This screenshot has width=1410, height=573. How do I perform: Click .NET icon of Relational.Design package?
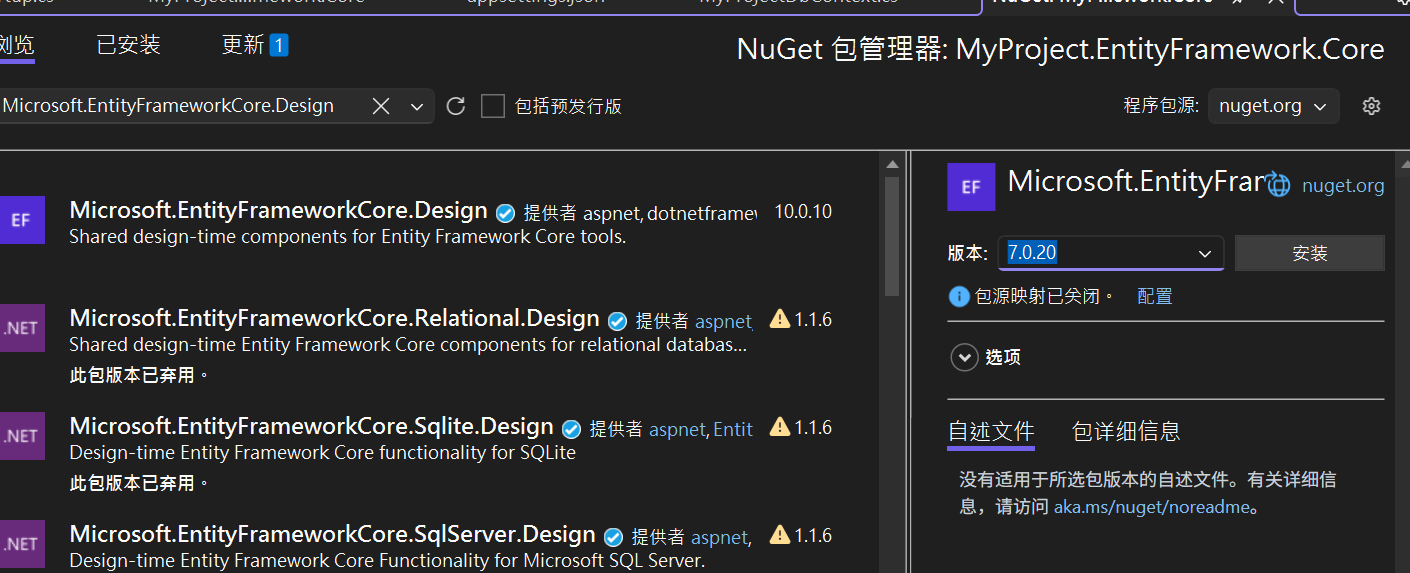coord(21,328)
